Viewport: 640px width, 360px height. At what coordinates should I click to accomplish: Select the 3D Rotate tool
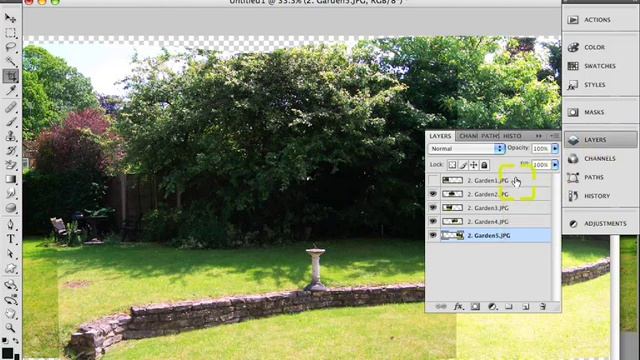point(11,284)
